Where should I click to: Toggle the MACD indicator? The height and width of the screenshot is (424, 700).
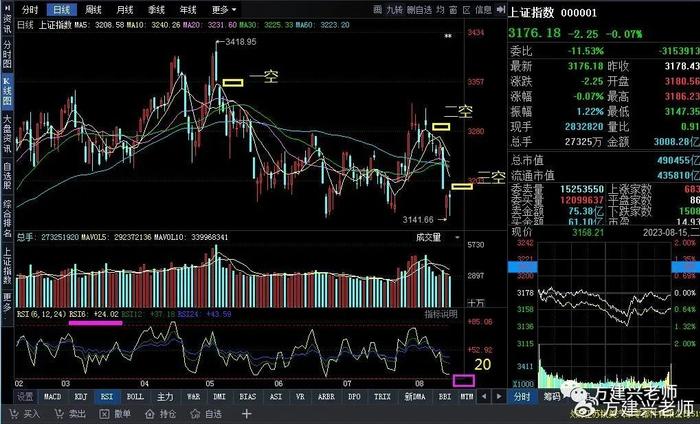pyautogui.click(x=52, y=397)
